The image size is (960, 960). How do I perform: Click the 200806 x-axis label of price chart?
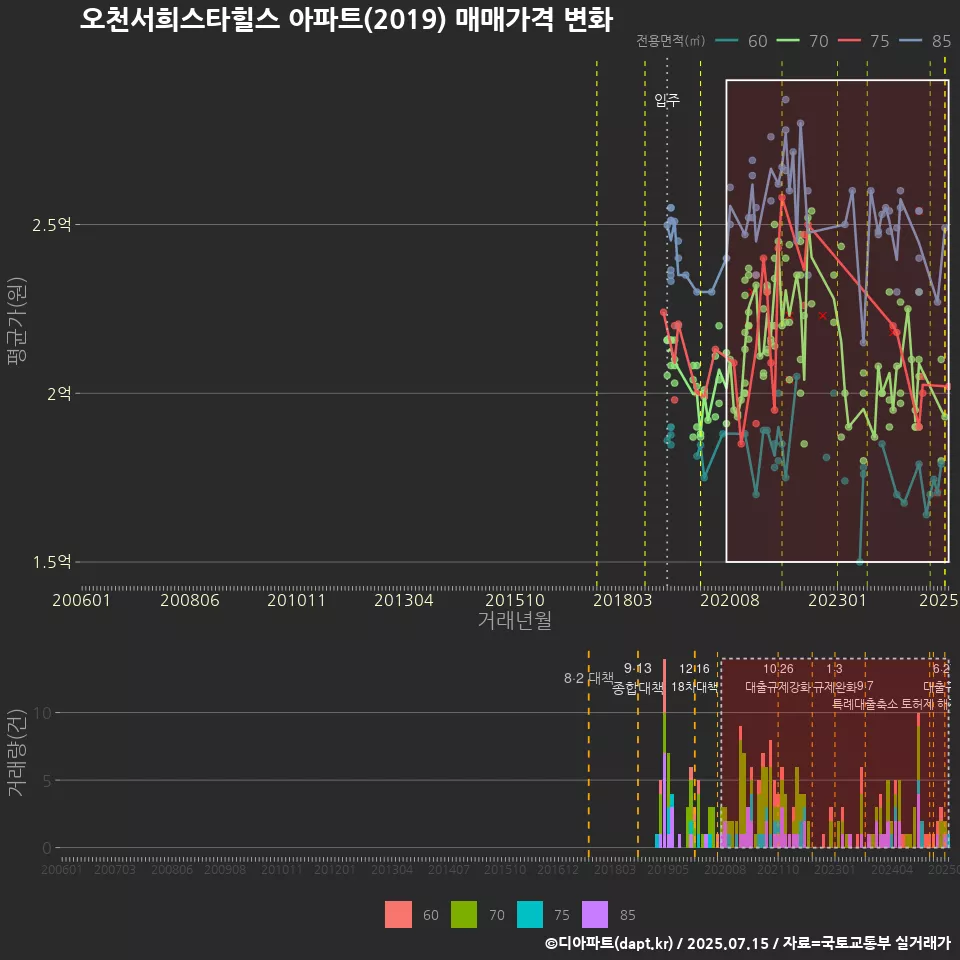(190, 600)
